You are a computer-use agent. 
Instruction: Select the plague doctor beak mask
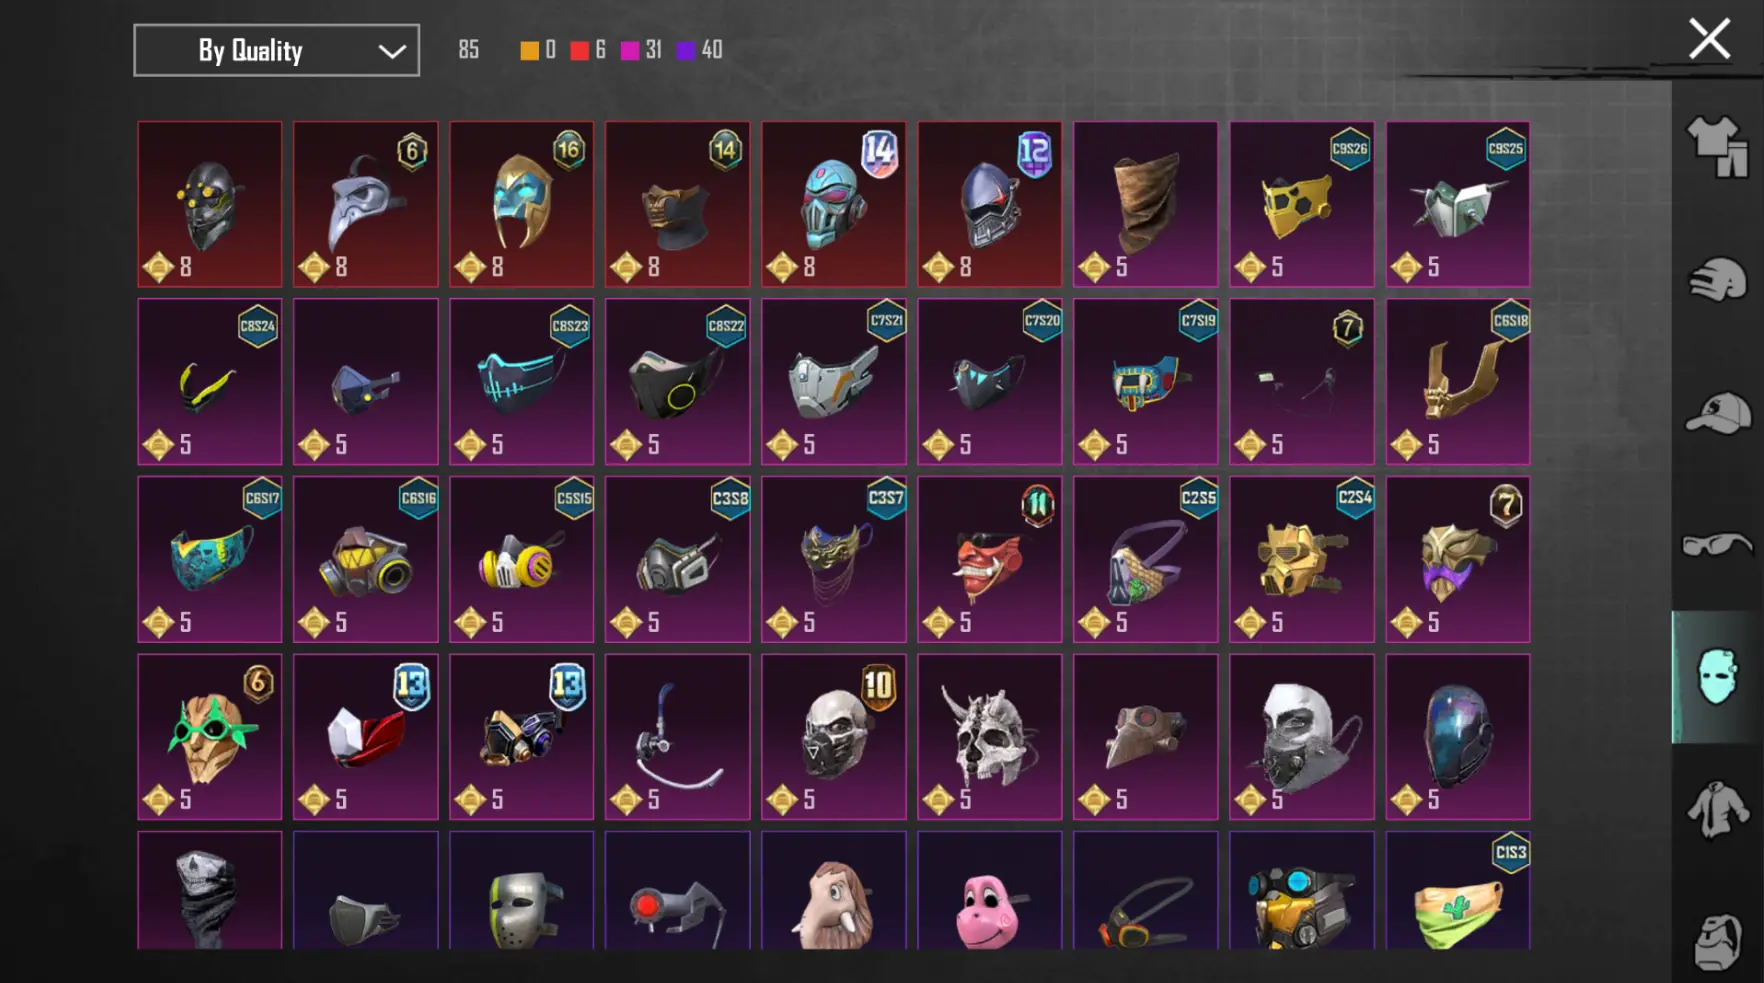click(365, 204)
